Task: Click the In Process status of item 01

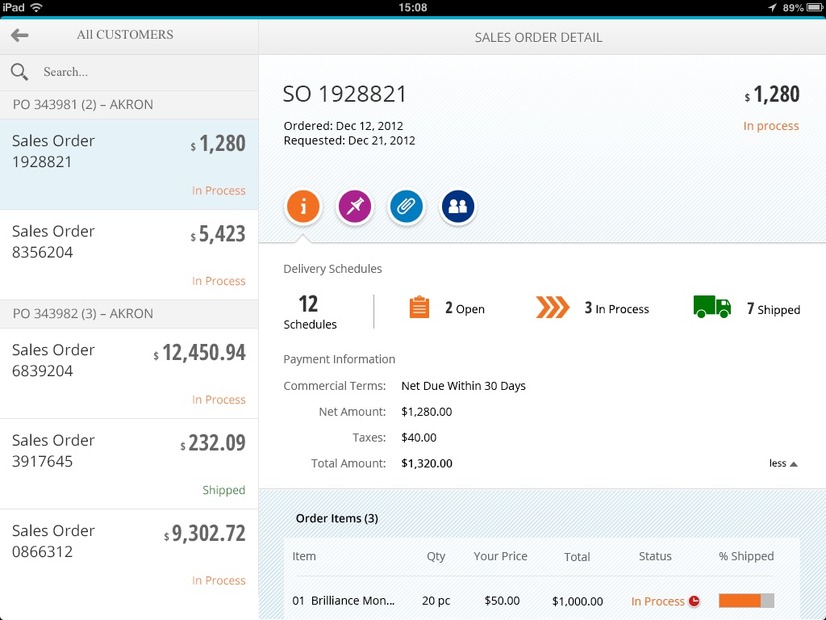Action: click(x=657, y=601)
